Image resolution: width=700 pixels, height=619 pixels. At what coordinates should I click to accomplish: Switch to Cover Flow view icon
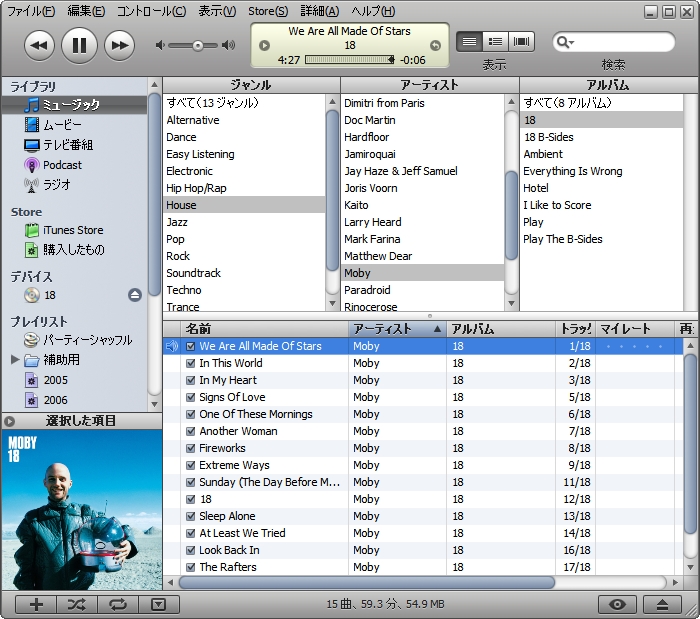coord(521,42)
